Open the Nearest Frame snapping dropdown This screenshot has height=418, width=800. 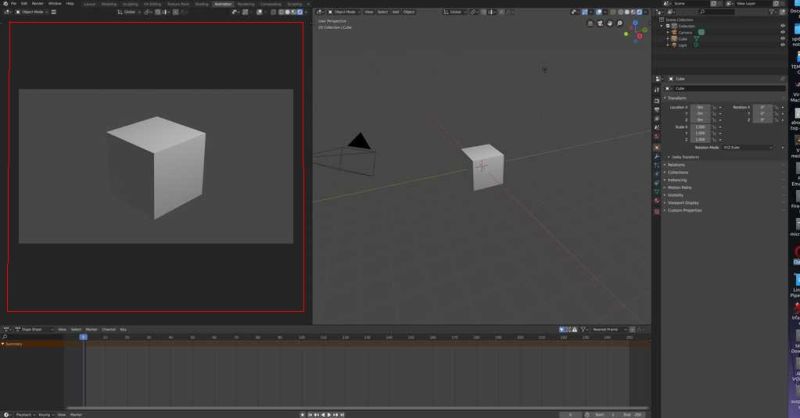[608, 330]
